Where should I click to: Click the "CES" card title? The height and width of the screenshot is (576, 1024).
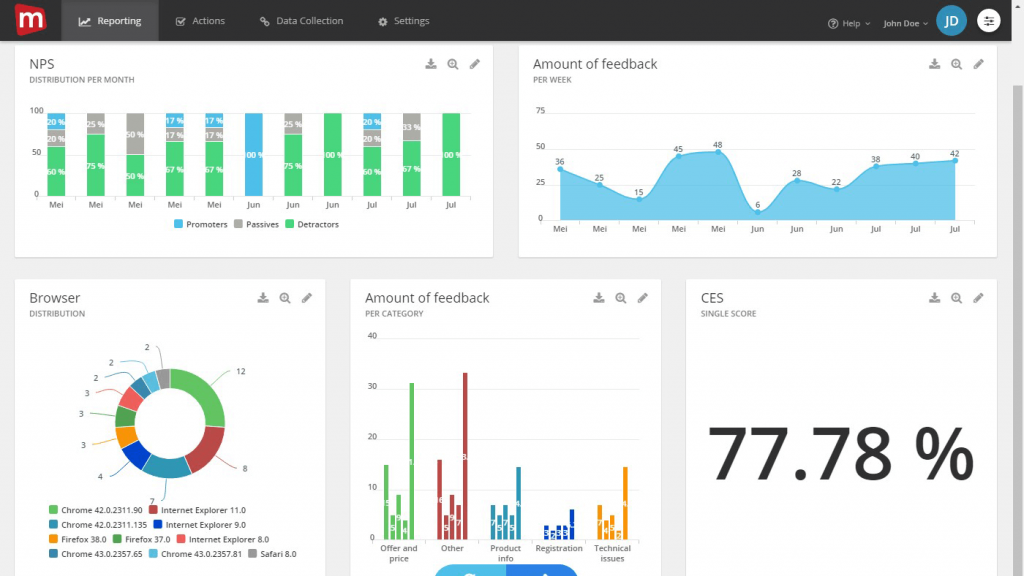click(712, 298)
